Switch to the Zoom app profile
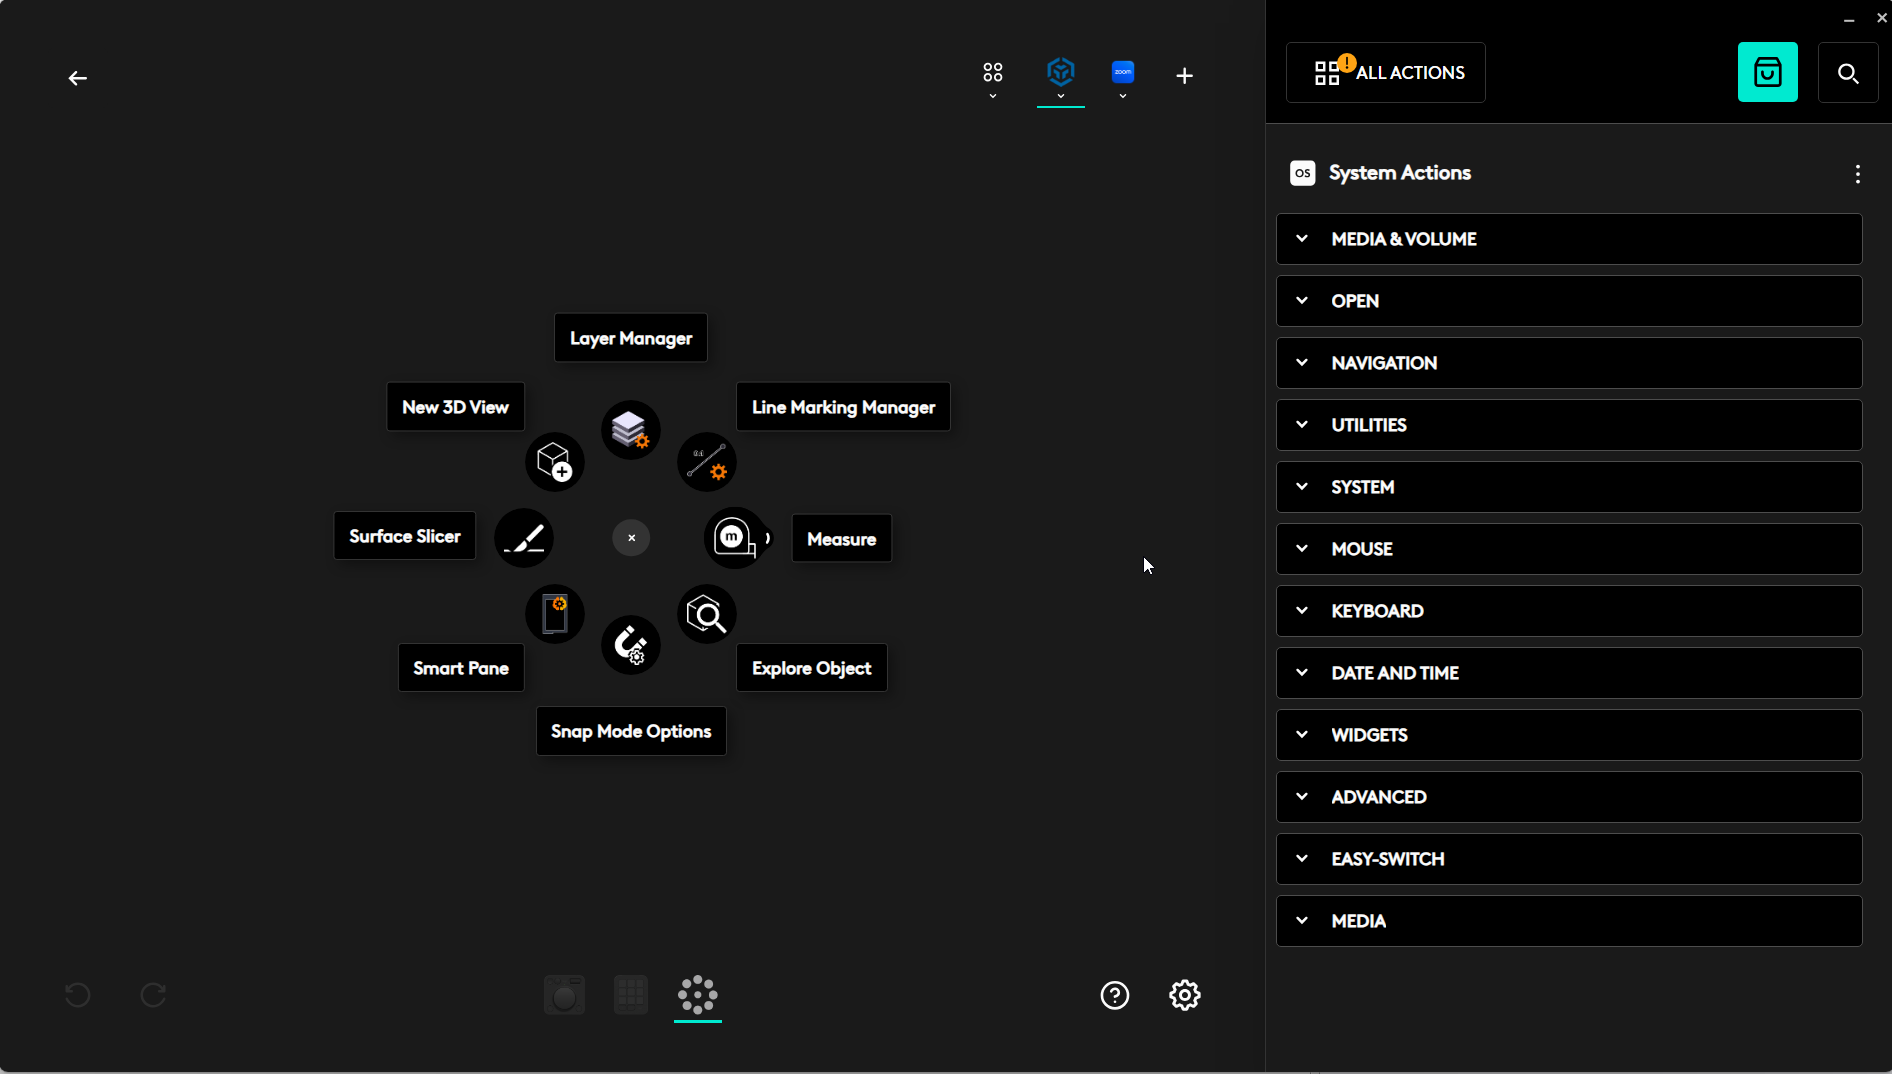Image resolution: width=1892 pixels, height=1074 pixels. click(1123, 73)
